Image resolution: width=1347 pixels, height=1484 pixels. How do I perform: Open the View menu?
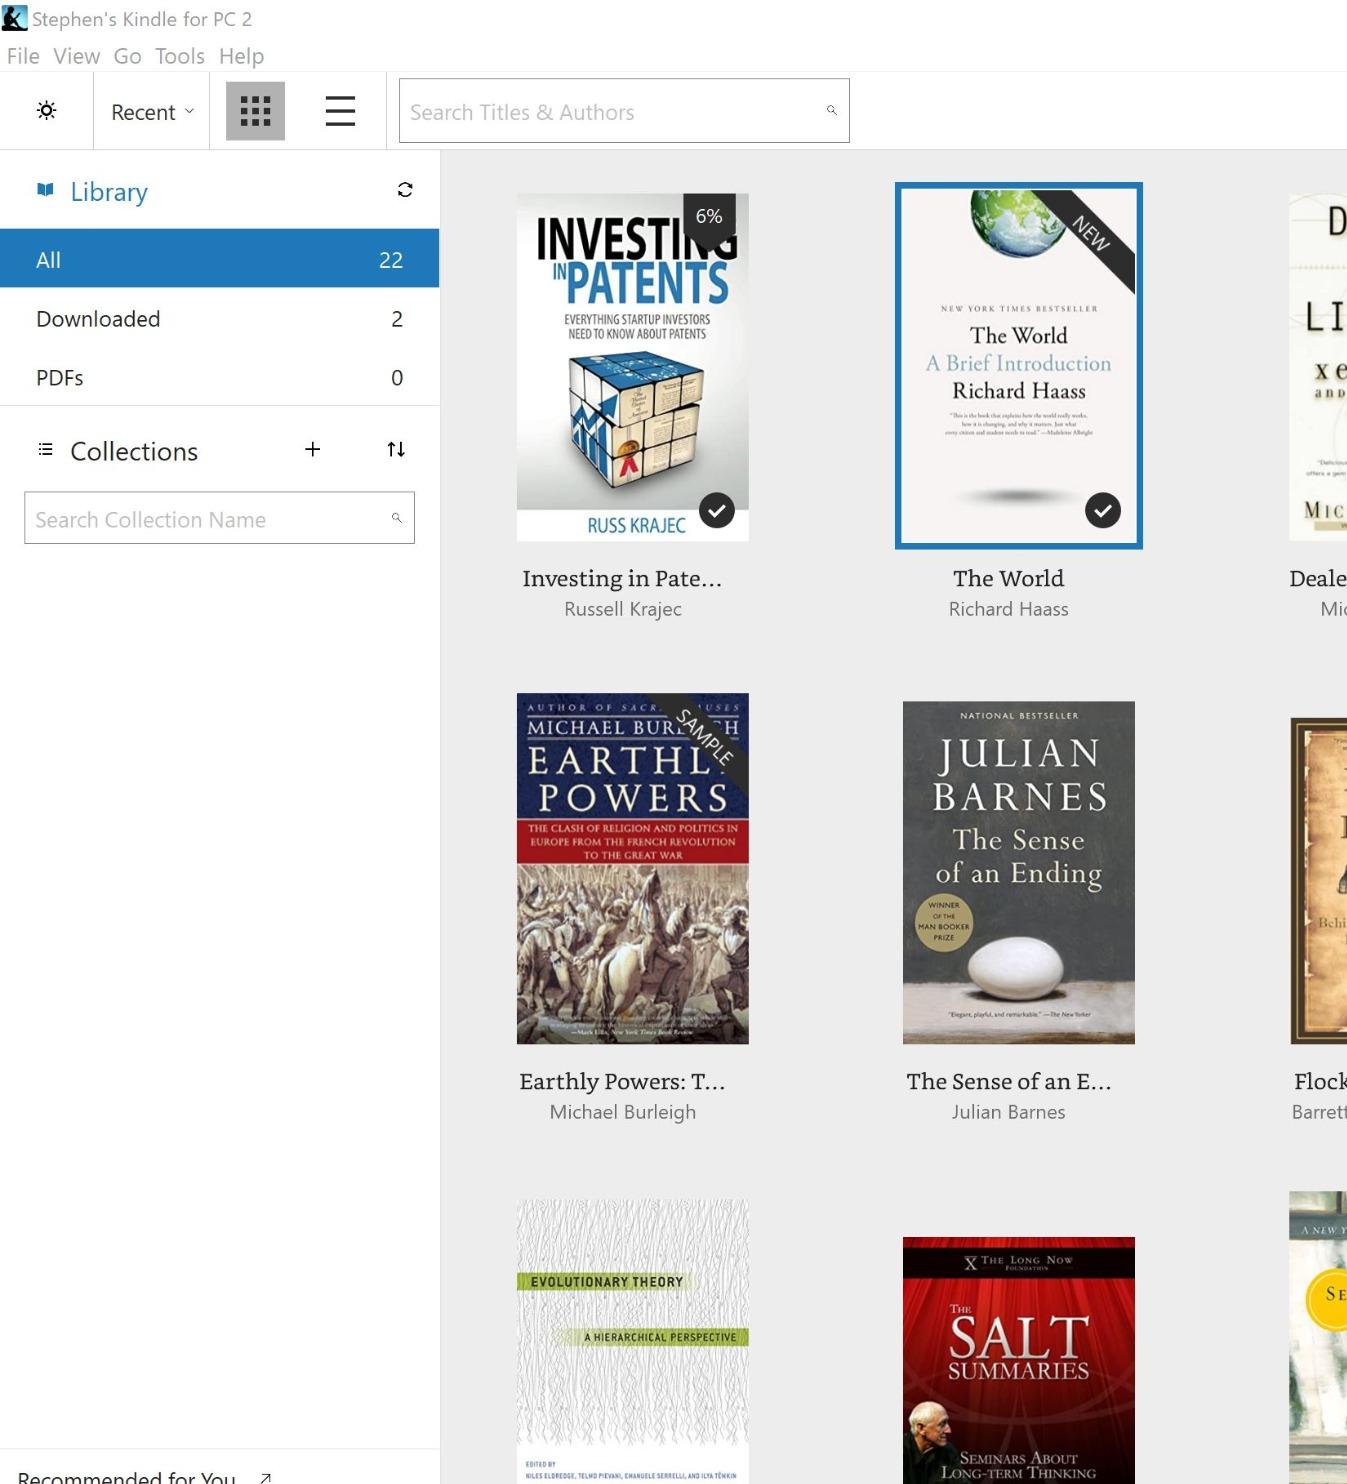click(76, 56)
